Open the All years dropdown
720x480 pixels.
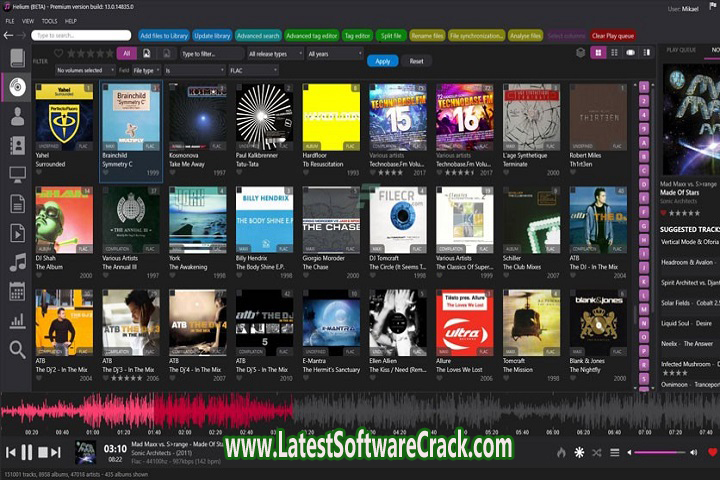[333, 53]
